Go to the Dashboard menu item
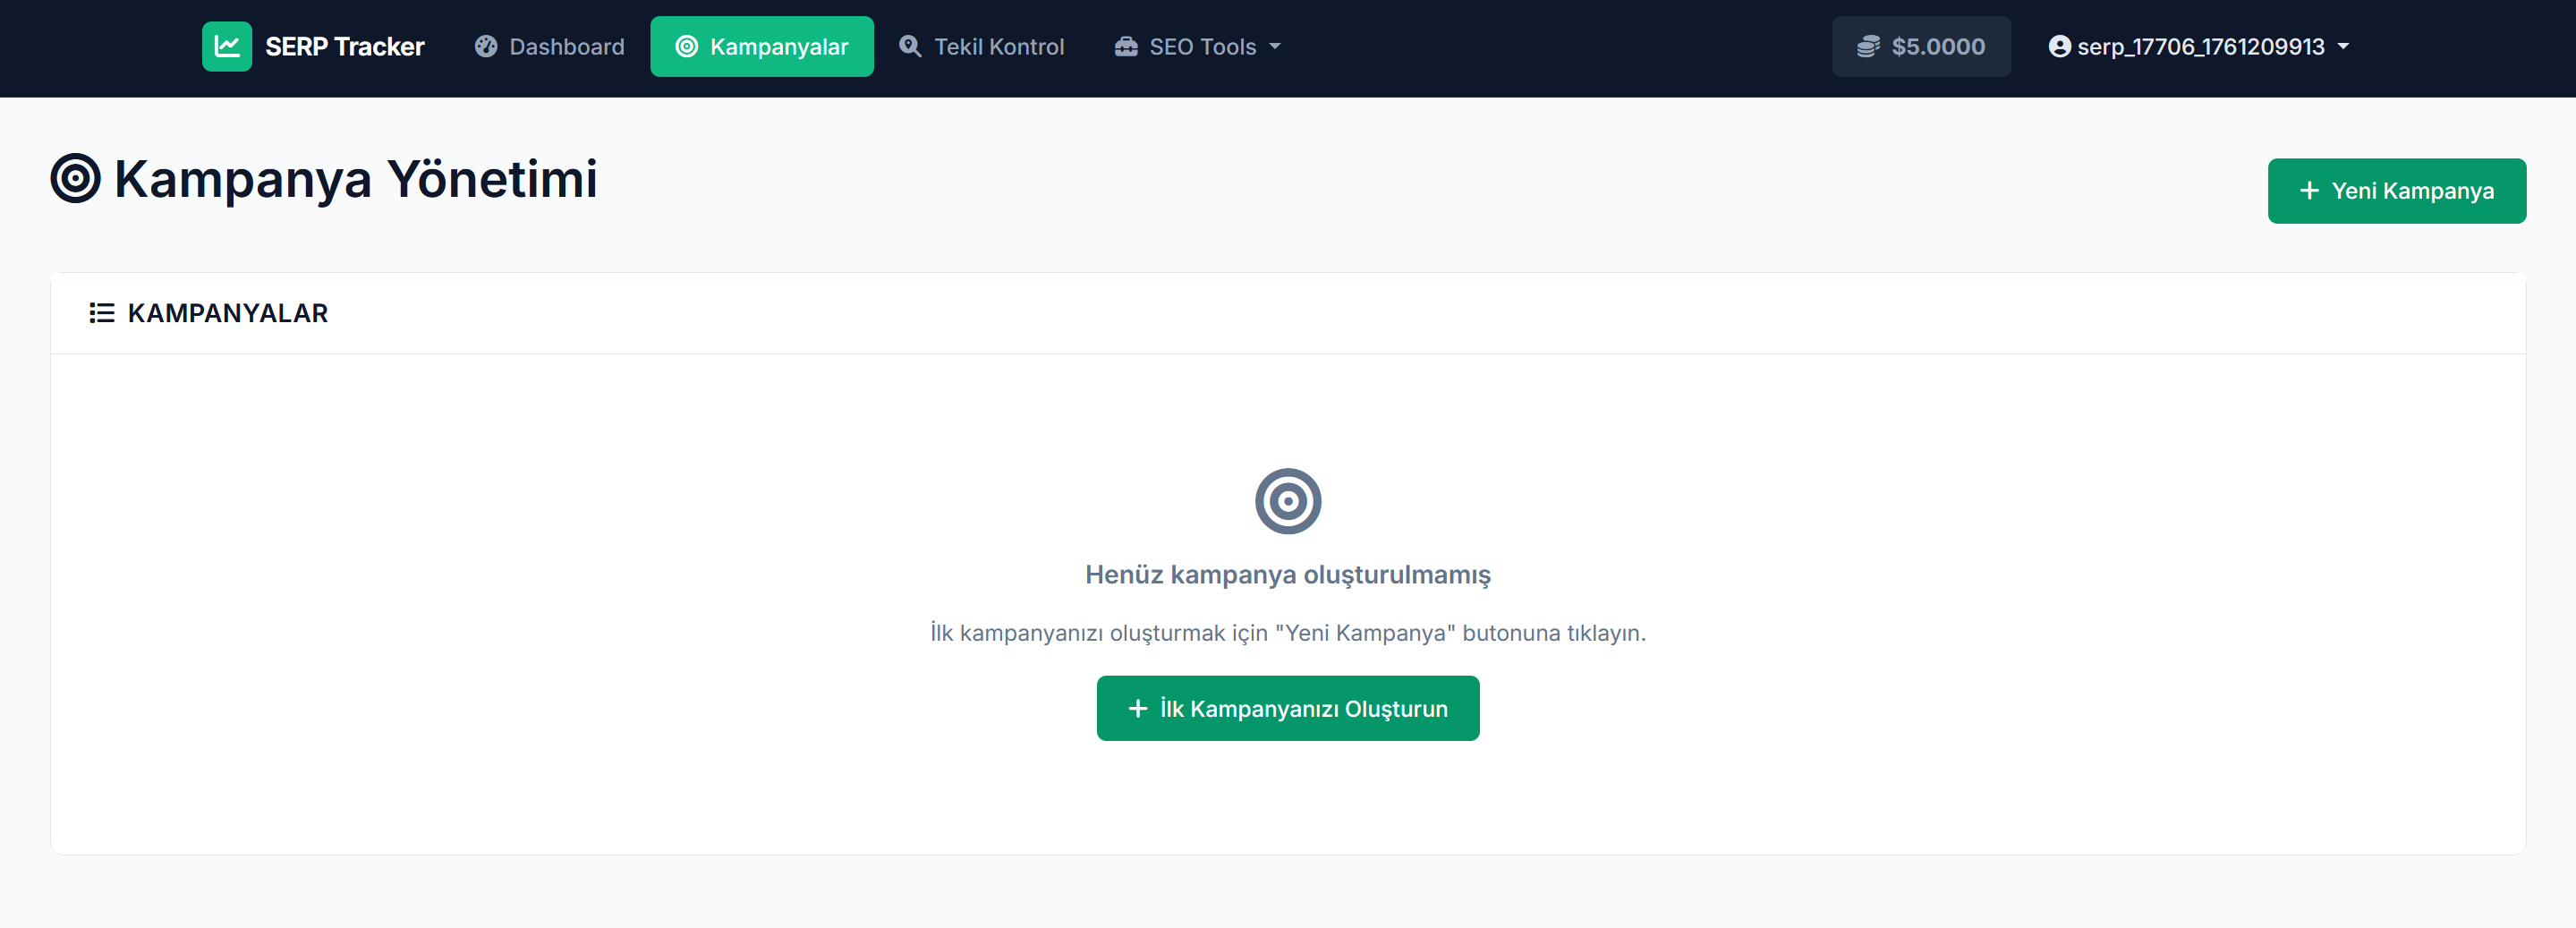 (x=549, y=47)
